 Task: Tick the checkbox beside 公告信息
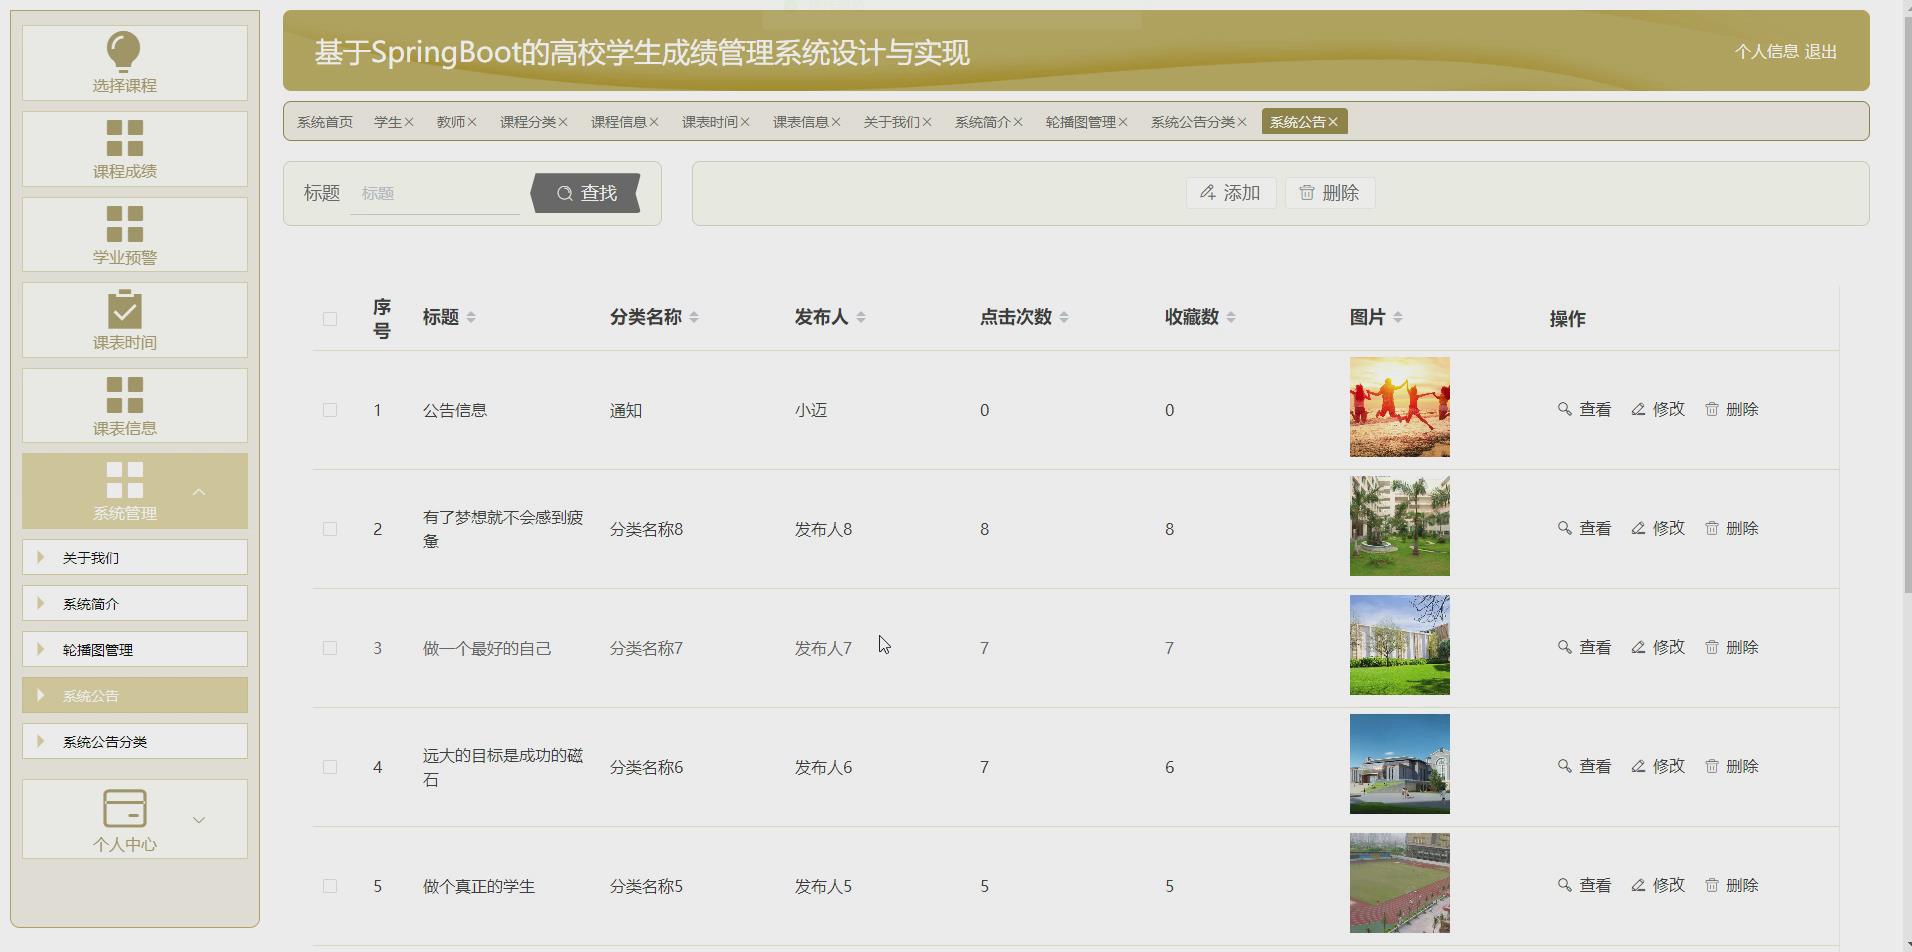pos(330,409)
